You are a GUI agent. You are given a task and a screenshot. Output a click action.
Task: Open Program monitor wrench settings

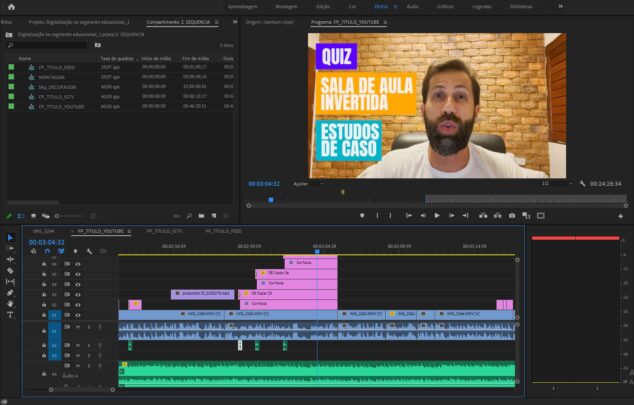pos(582,184)
